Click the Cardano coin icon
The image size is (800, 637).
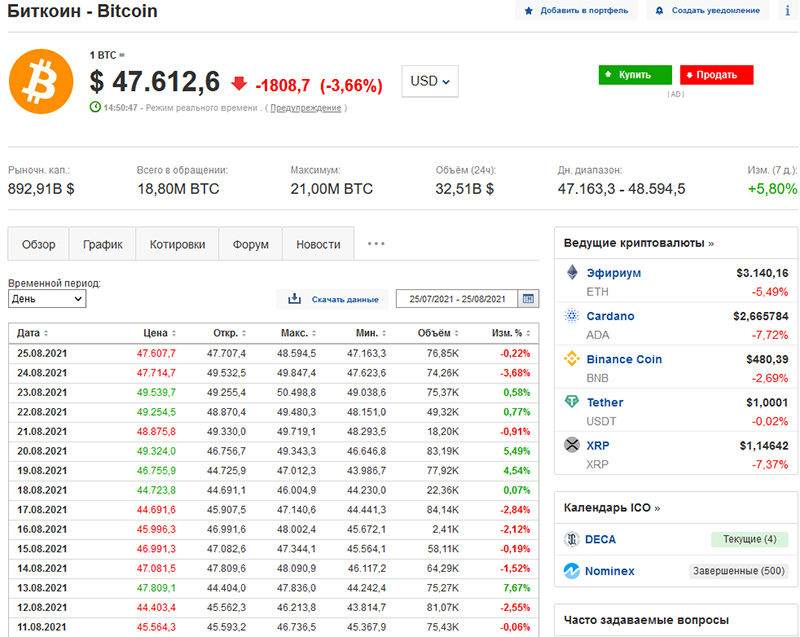tap(572, 316)
